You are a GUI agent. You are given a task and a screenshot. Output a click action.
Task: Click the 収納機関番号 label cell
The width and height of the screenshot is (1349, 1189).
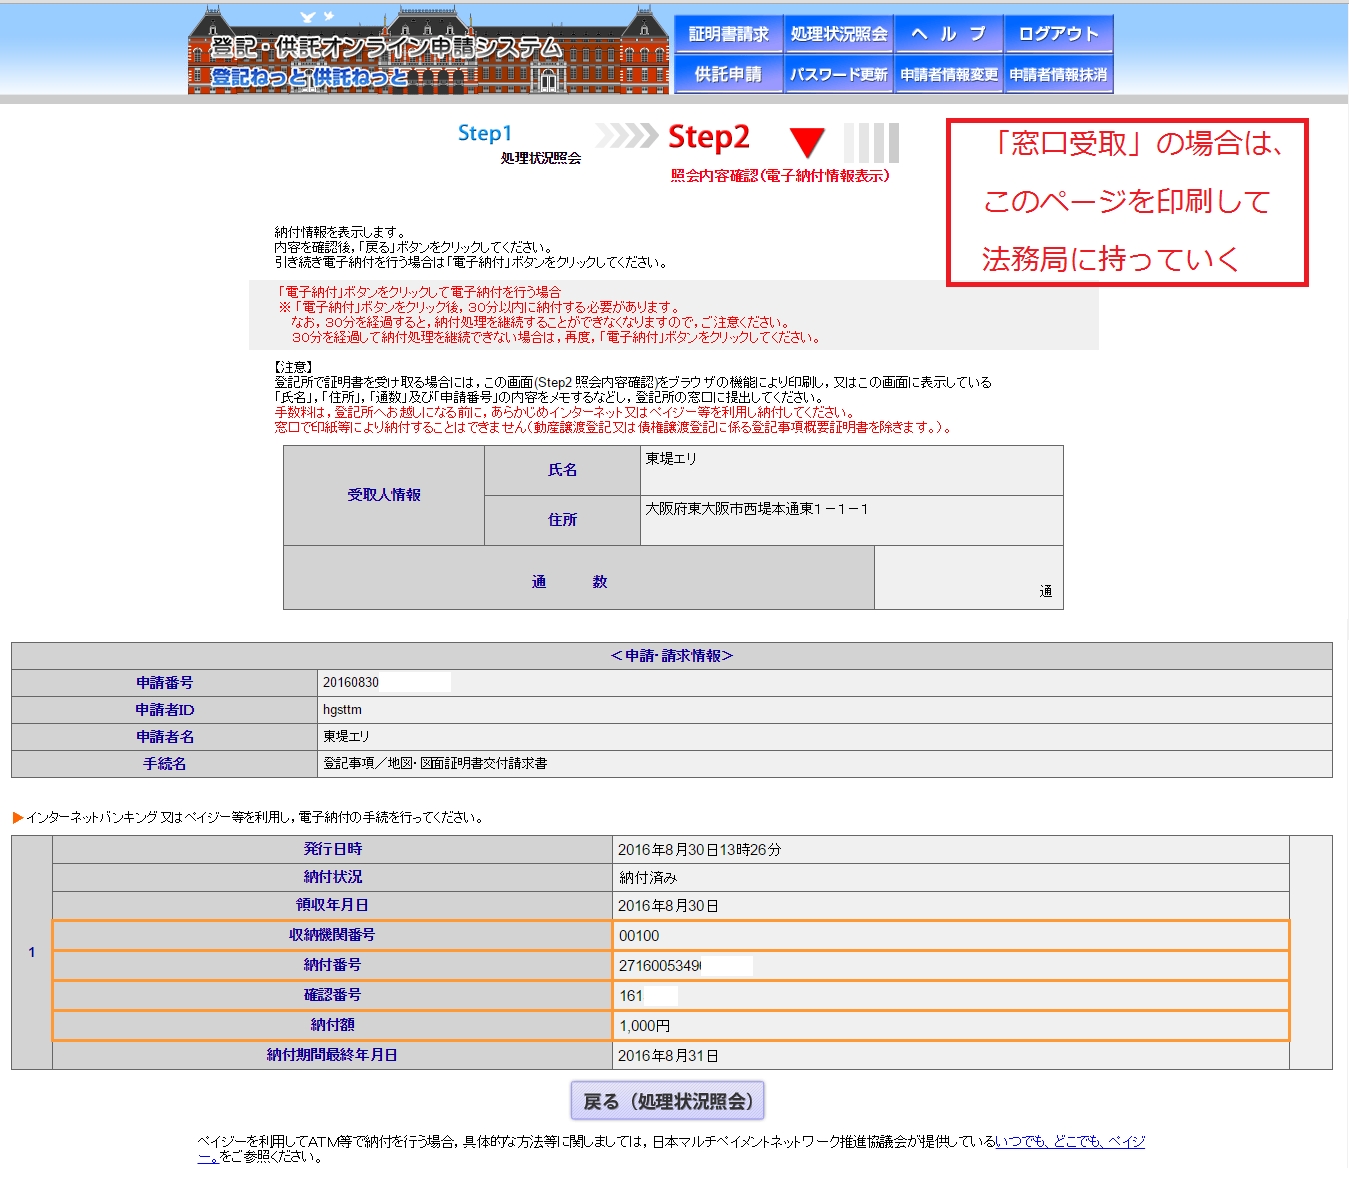pos(332,935)
